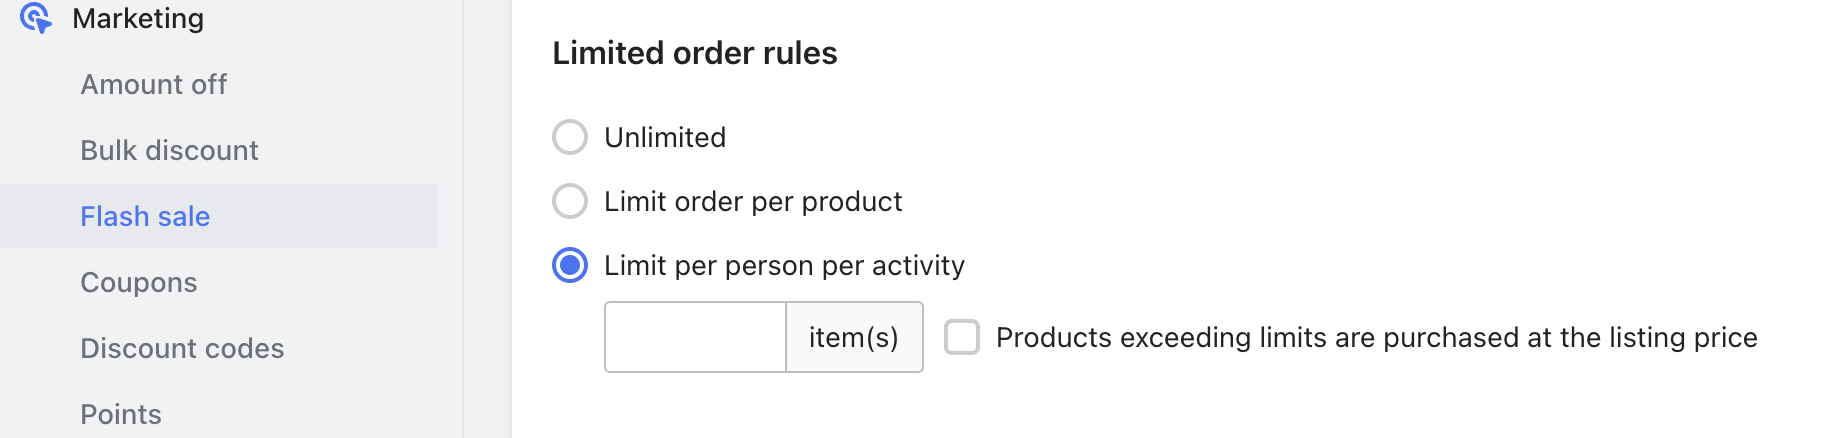This screenshot has height=438, width=1840.
Task: Open the Amount off page
Action: point(153,84)
